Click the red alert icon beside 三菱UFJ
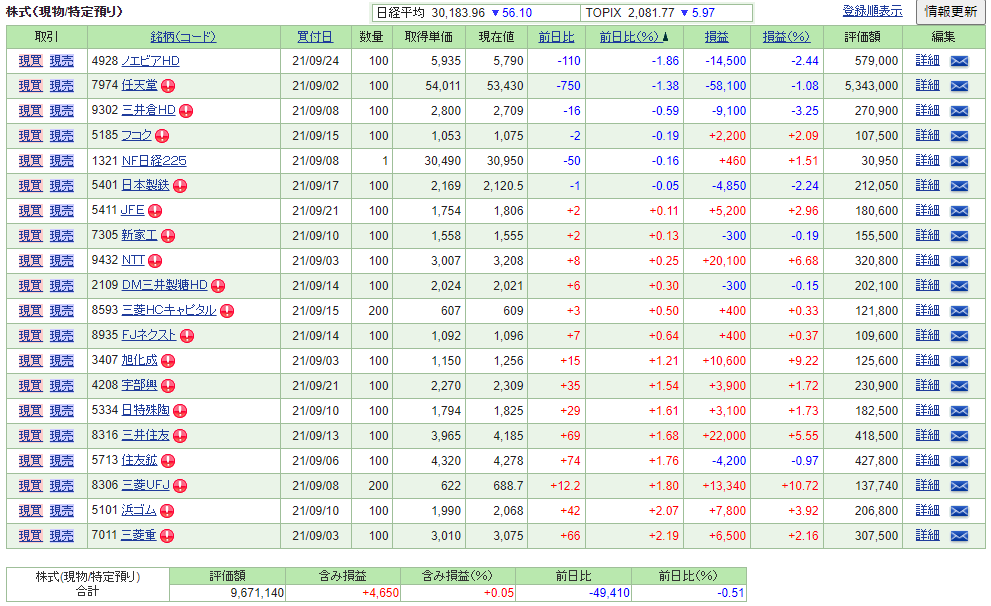 coord(180,486)
